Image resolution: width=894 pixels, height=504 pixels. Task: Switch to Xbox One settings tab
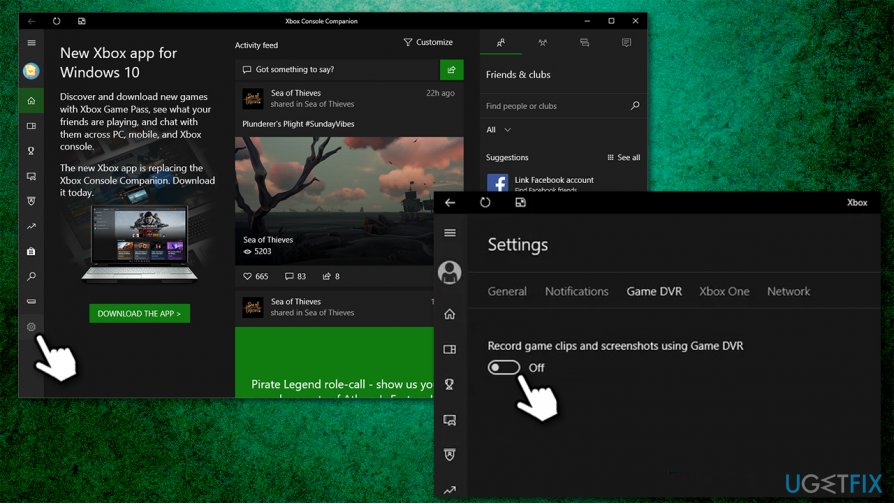724,291
